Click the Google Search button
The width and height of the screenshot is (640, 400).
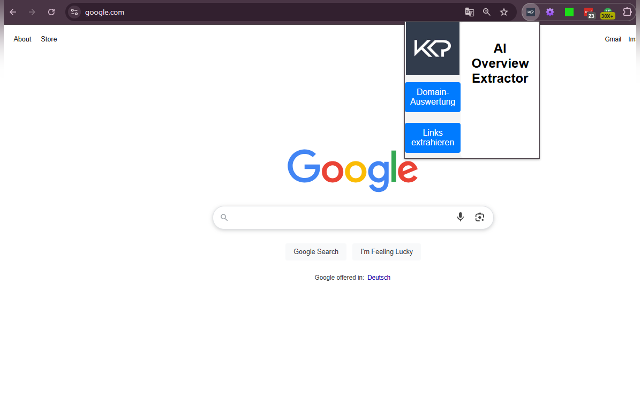tap(316, 251)
